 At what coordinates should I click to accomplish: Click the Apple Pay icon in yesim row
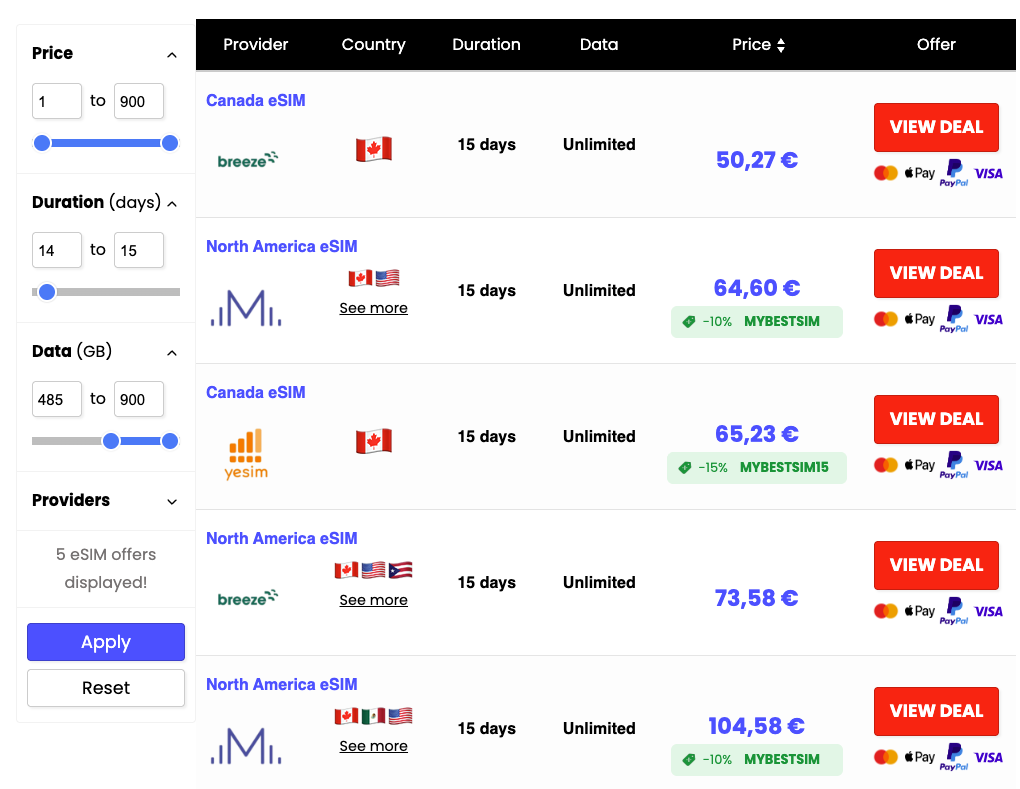point(919,465)
